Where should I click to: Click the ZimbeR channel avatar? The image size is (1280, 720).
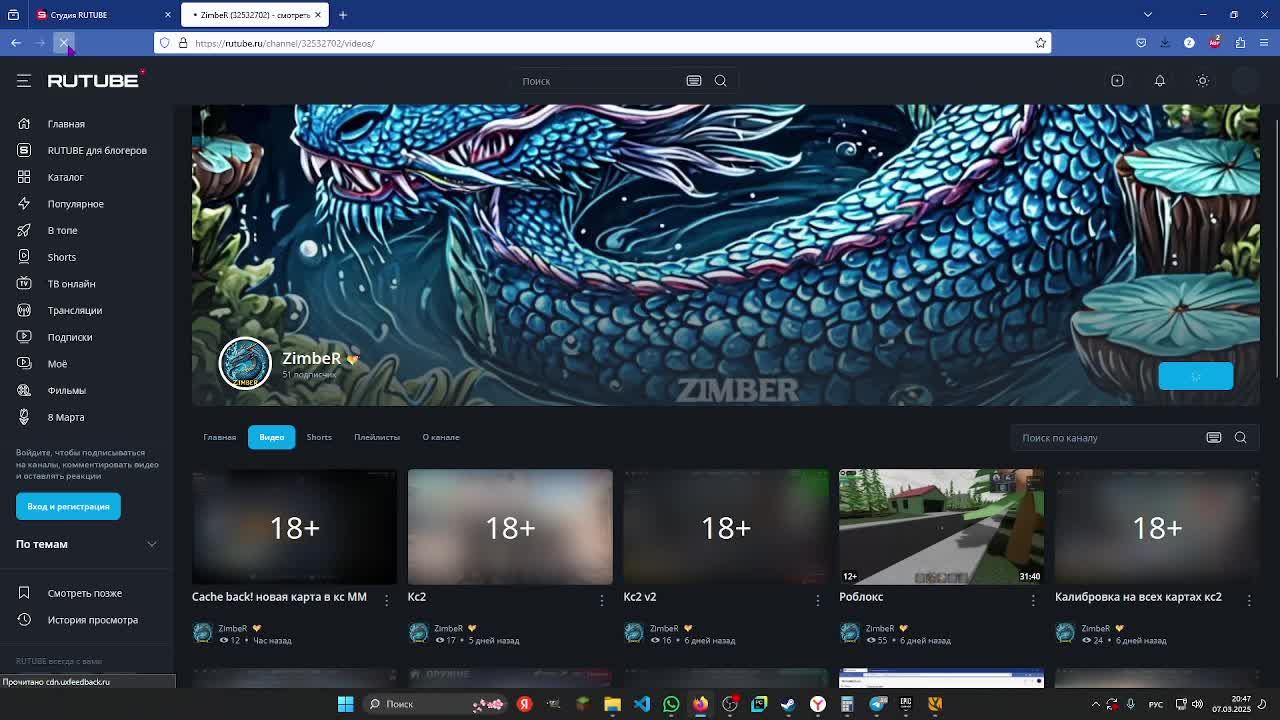245,363
